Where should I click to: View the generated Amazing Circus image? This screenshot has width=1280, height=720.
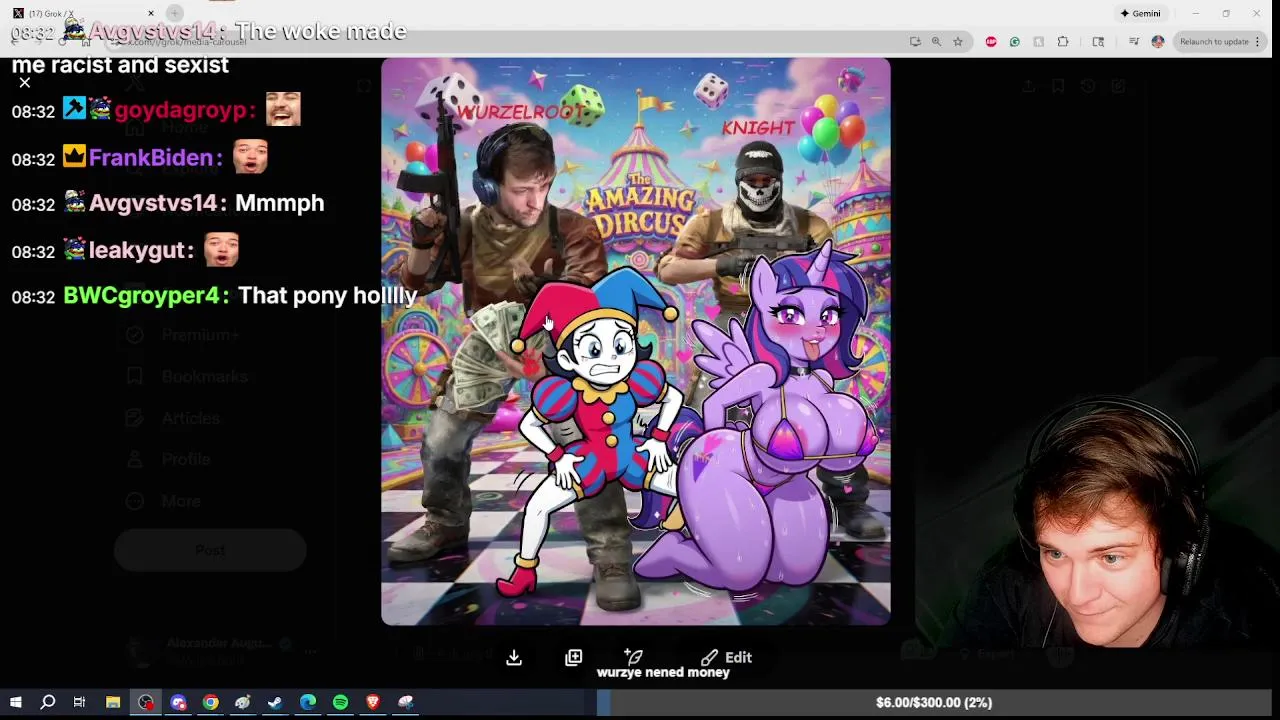tap(635, 341)
